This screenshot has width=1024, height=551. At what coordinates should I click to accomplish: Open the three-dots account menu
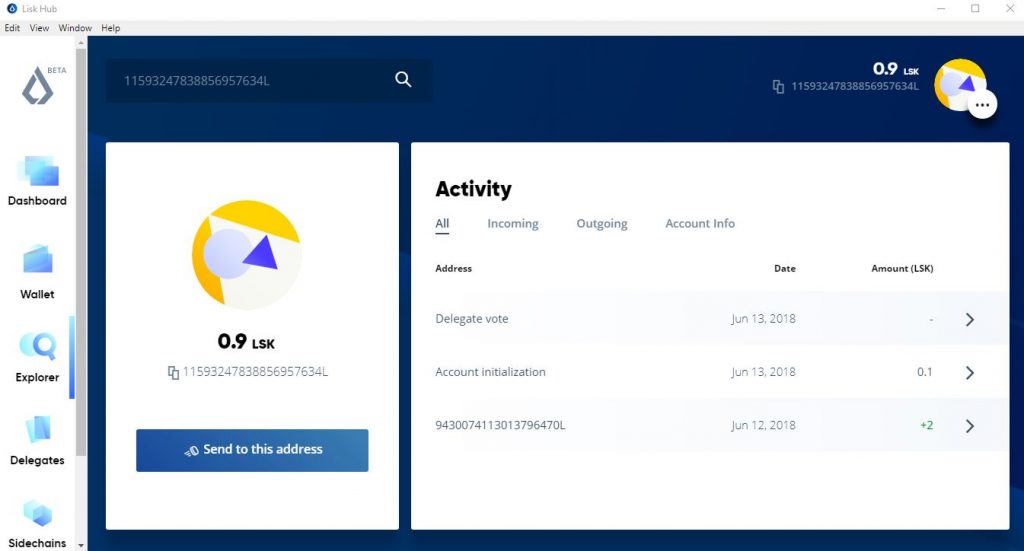tap(982, 104)
